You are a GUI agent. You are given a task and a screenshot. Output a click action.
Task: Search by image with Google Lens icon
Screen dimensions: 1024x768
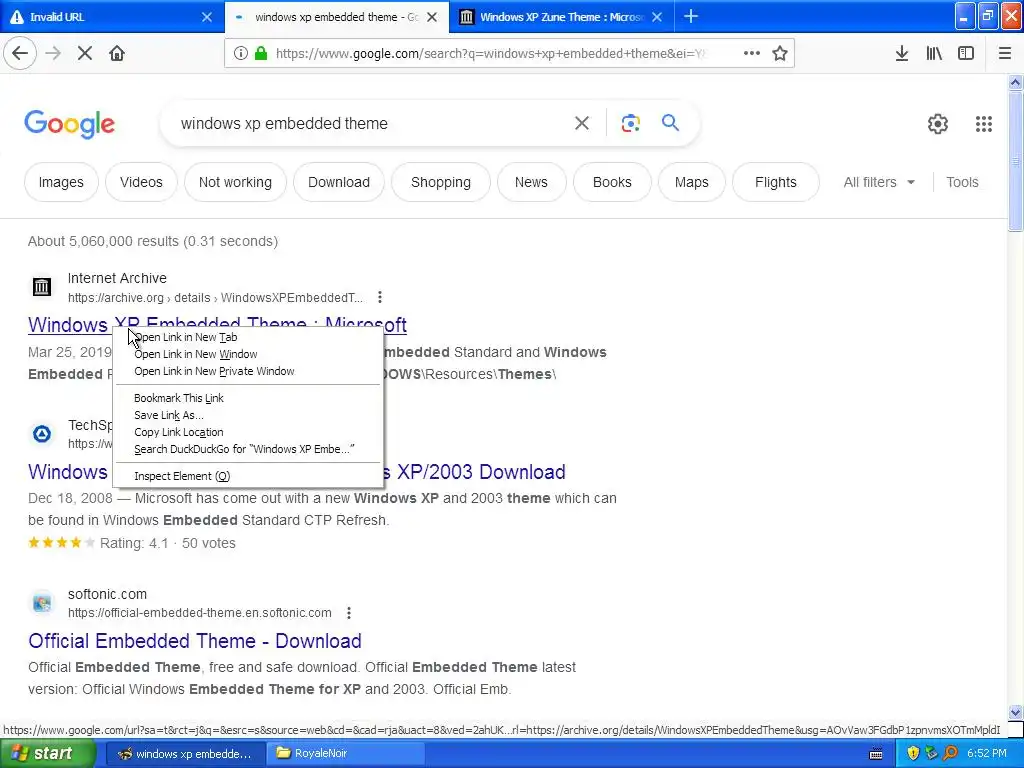630,123
